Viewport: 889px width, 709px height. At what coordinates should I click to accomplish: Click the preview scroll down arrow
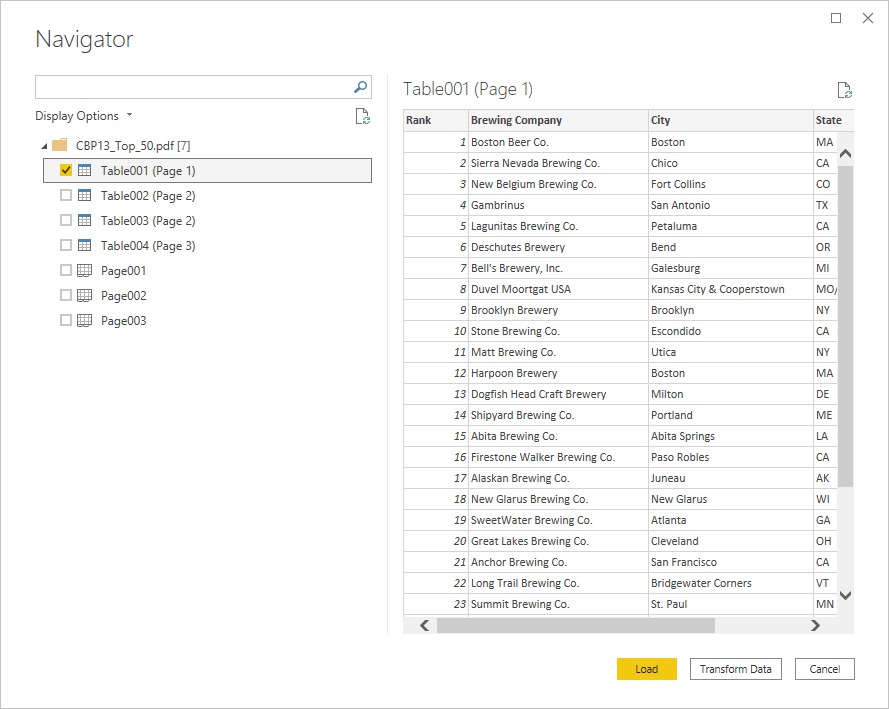(845, 595)
